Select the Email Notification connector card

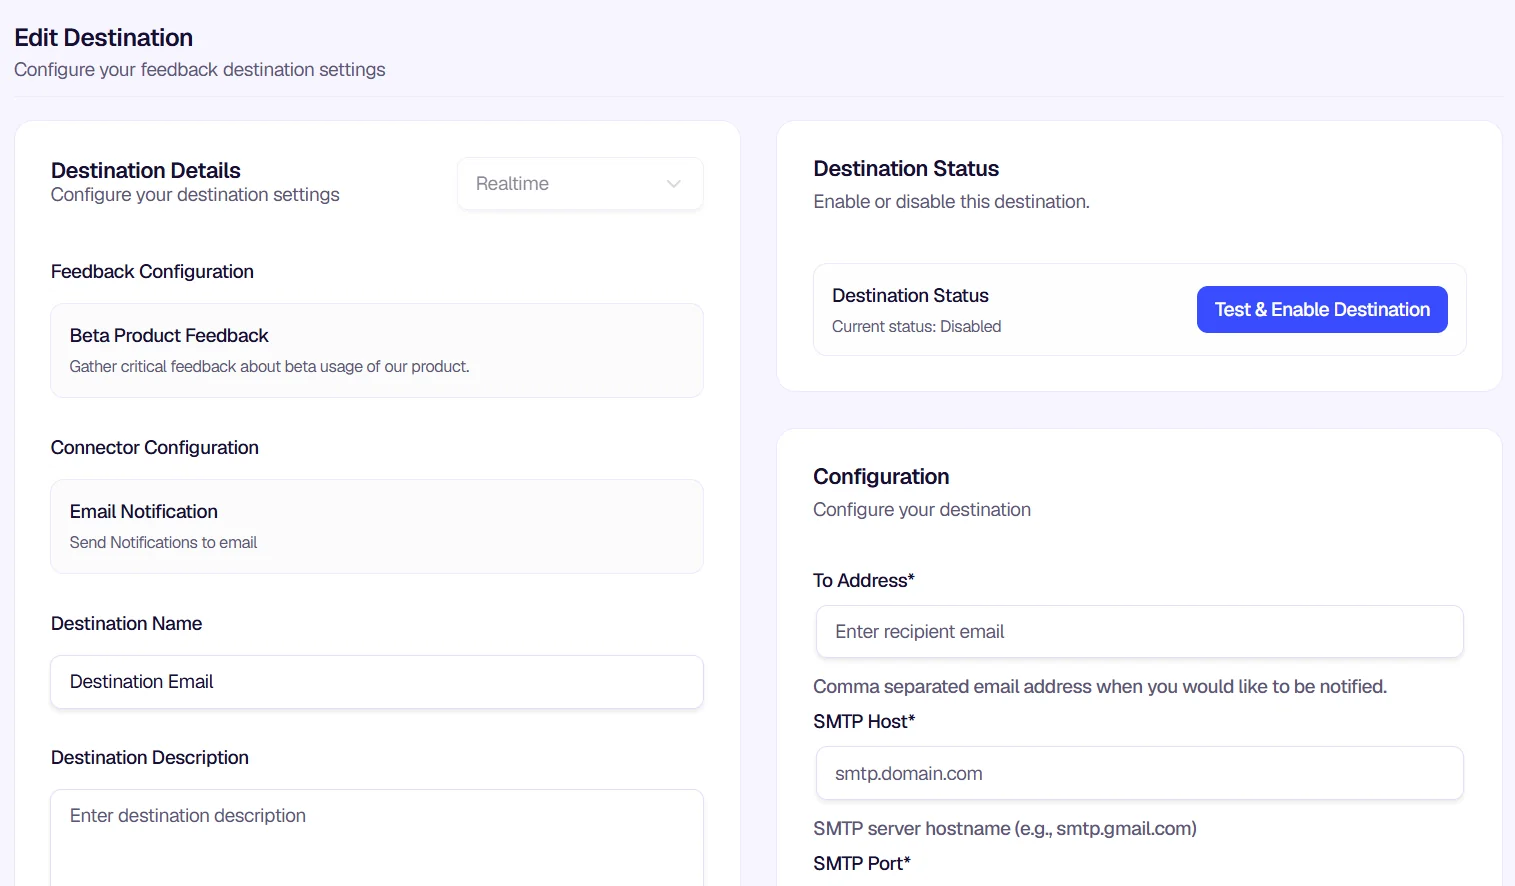point(377,527)
